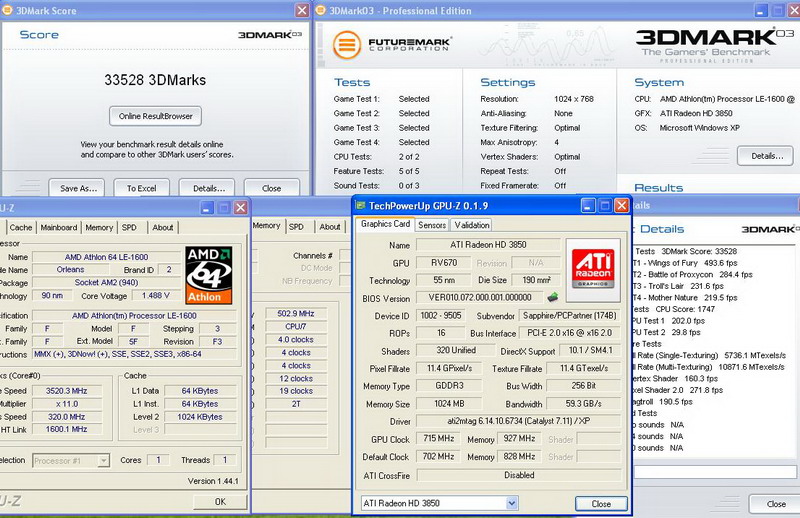Screen dimensions: 800x518
Task: Close the CPU-Z window with red X
Action: pos(240,208)
